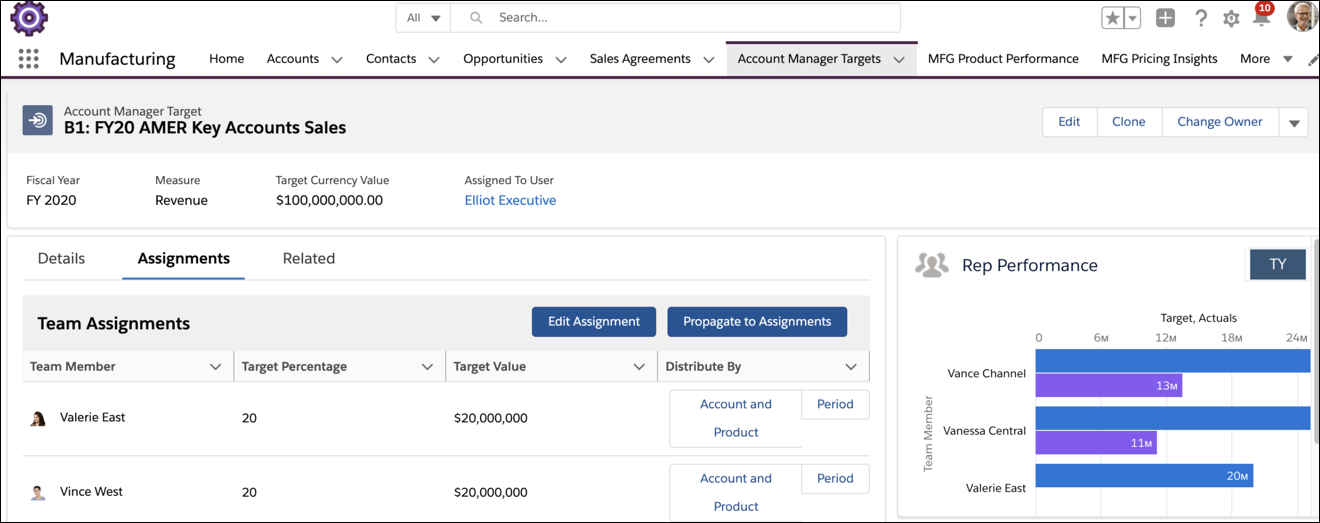This screenshot has height=523, width=1320.
Task: Open the Team Member column menu
Action: (215, 367)
